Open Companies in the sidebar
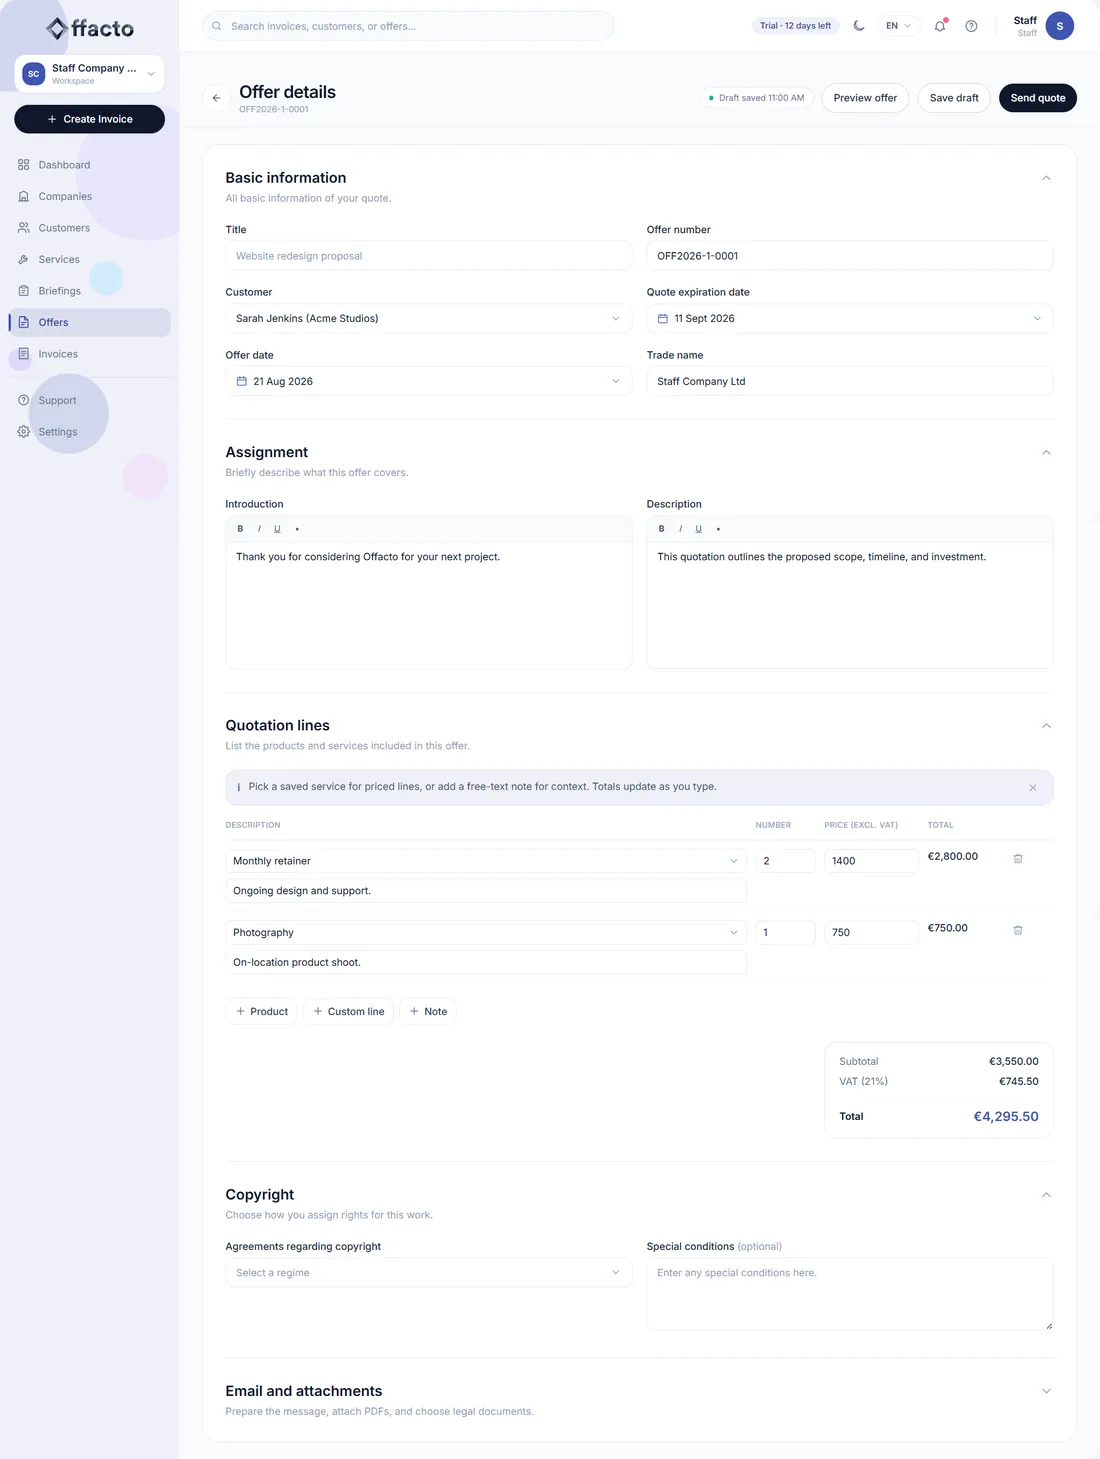This screenshot has width=1100, height=1459. pos(90,197)
